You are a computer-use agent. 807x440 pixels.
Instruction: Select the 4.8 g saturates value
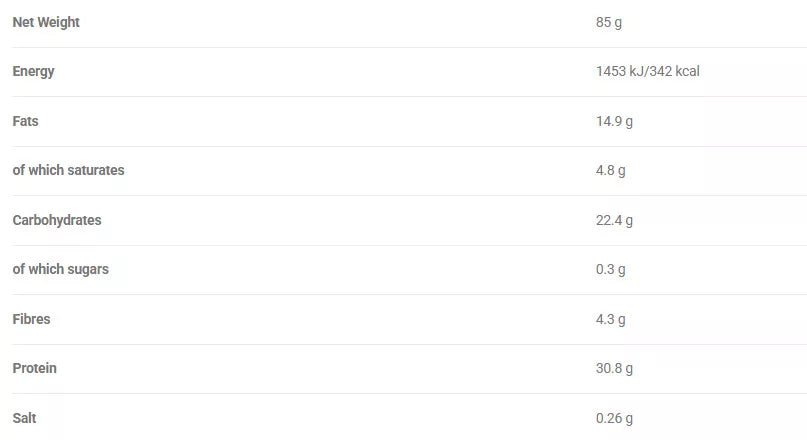coord(610,170)
